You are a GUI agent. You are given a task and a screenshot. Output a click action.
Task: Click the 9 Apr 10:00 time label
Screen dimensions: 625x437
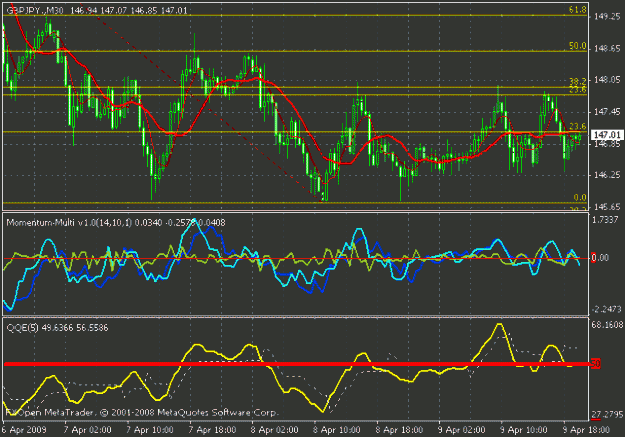coord(524,430)
